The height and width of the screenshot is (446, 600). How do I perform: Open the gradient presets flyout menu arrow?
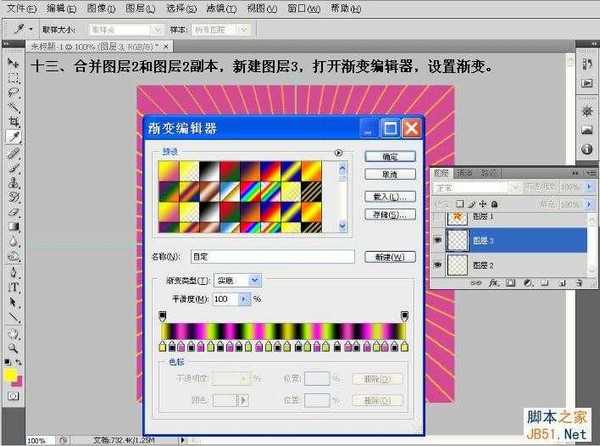339,153
